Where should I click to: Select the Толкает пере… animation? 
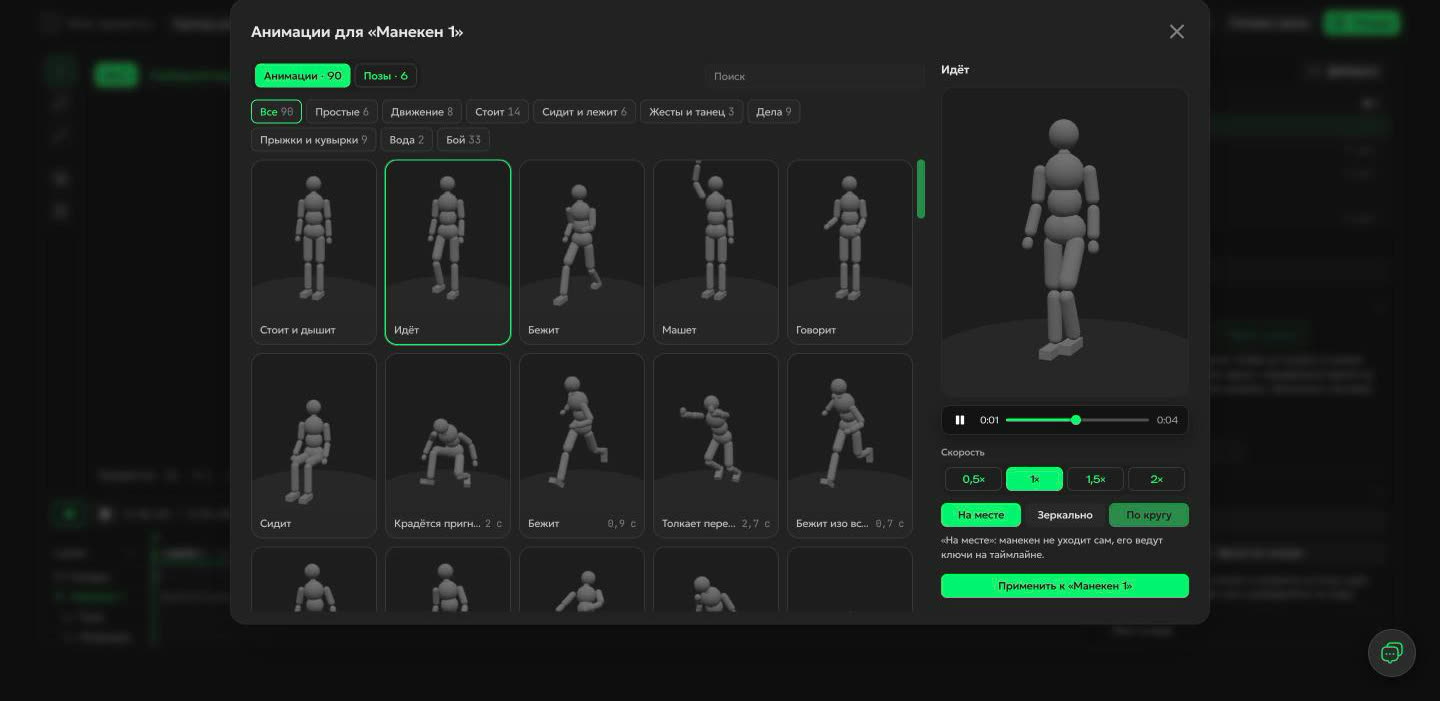[x=716, y=446]
